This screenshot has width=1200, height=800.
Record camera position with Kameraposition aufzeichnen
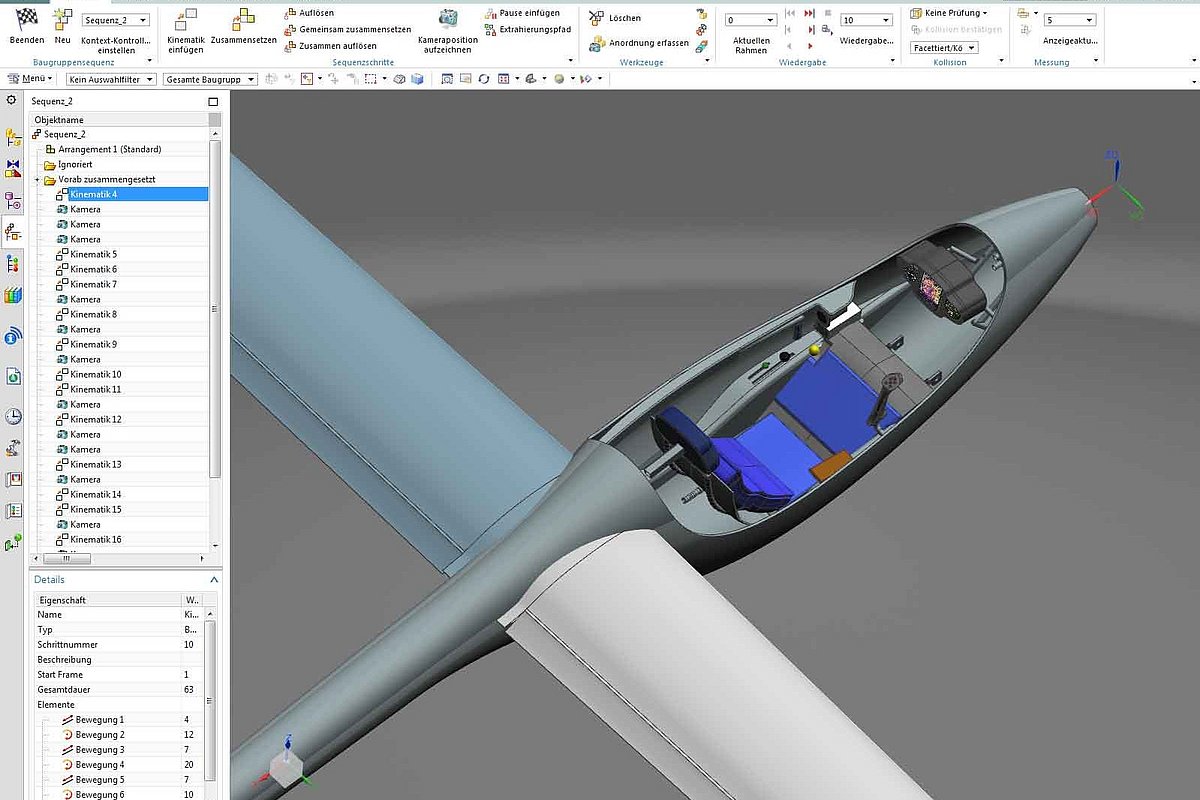point(448,19)
